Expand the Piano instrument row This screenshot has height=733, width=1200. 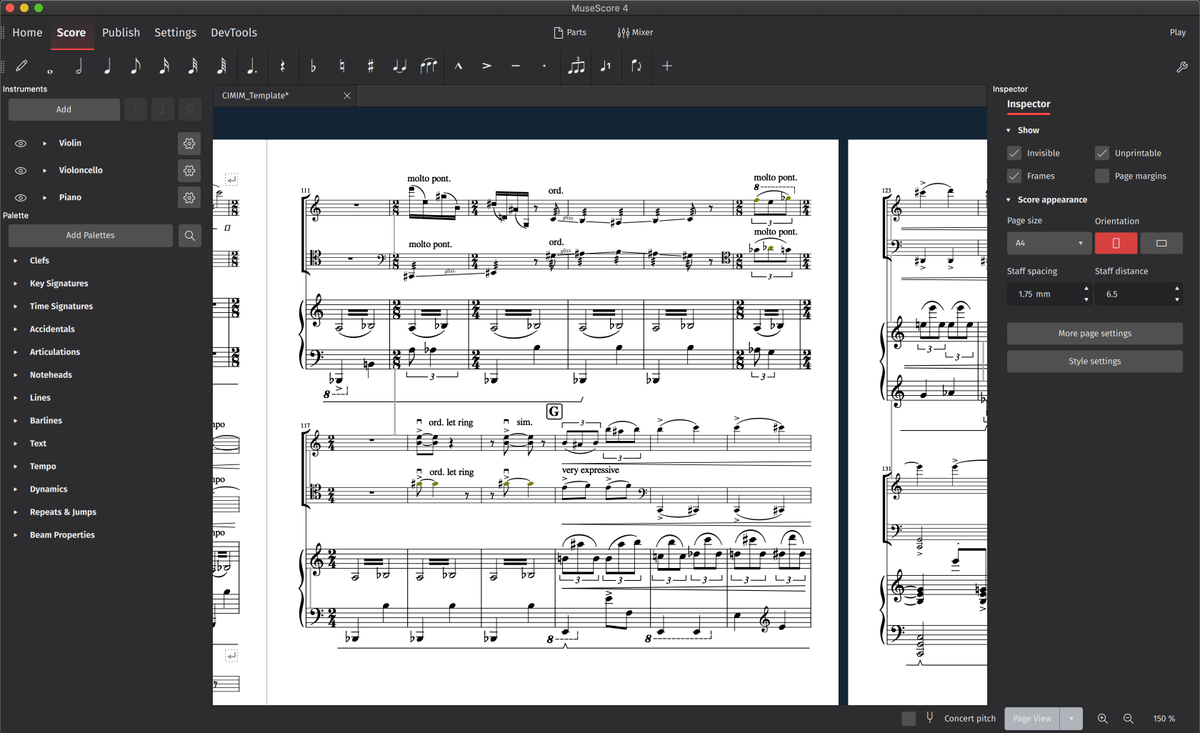pos(45,197)
